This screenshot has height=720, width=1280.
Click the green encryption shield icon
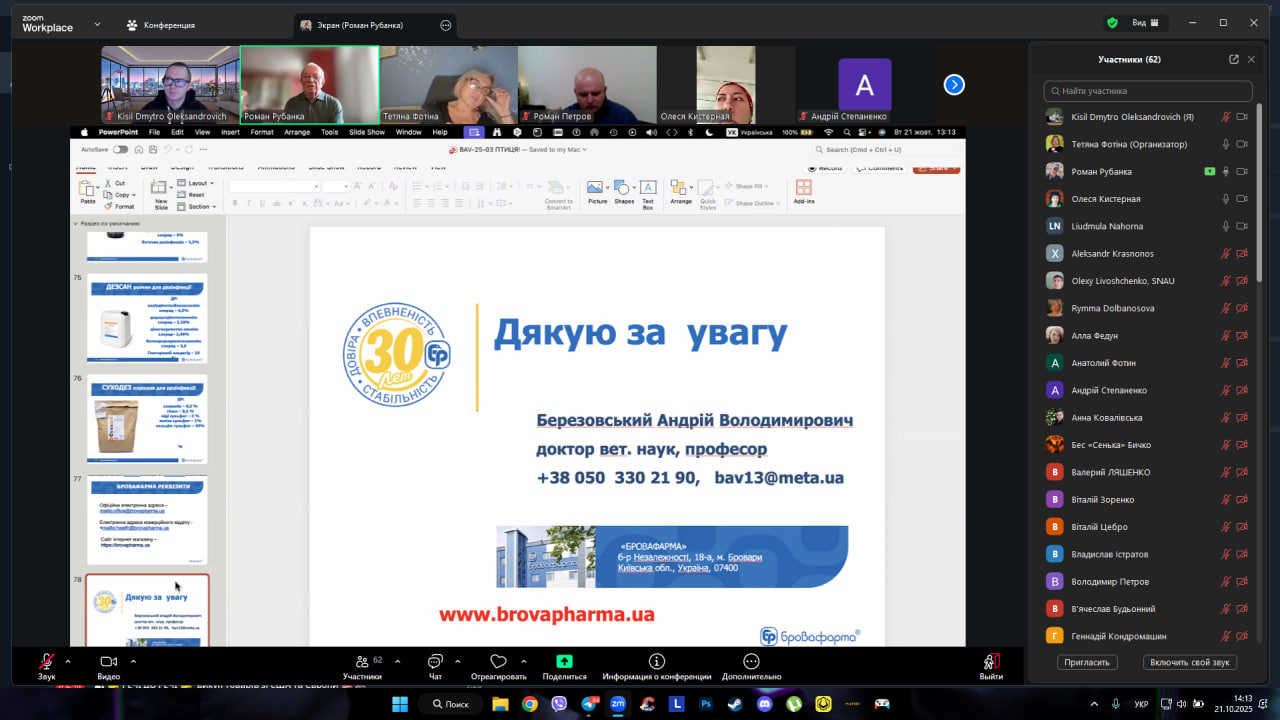click(1112, 23)
